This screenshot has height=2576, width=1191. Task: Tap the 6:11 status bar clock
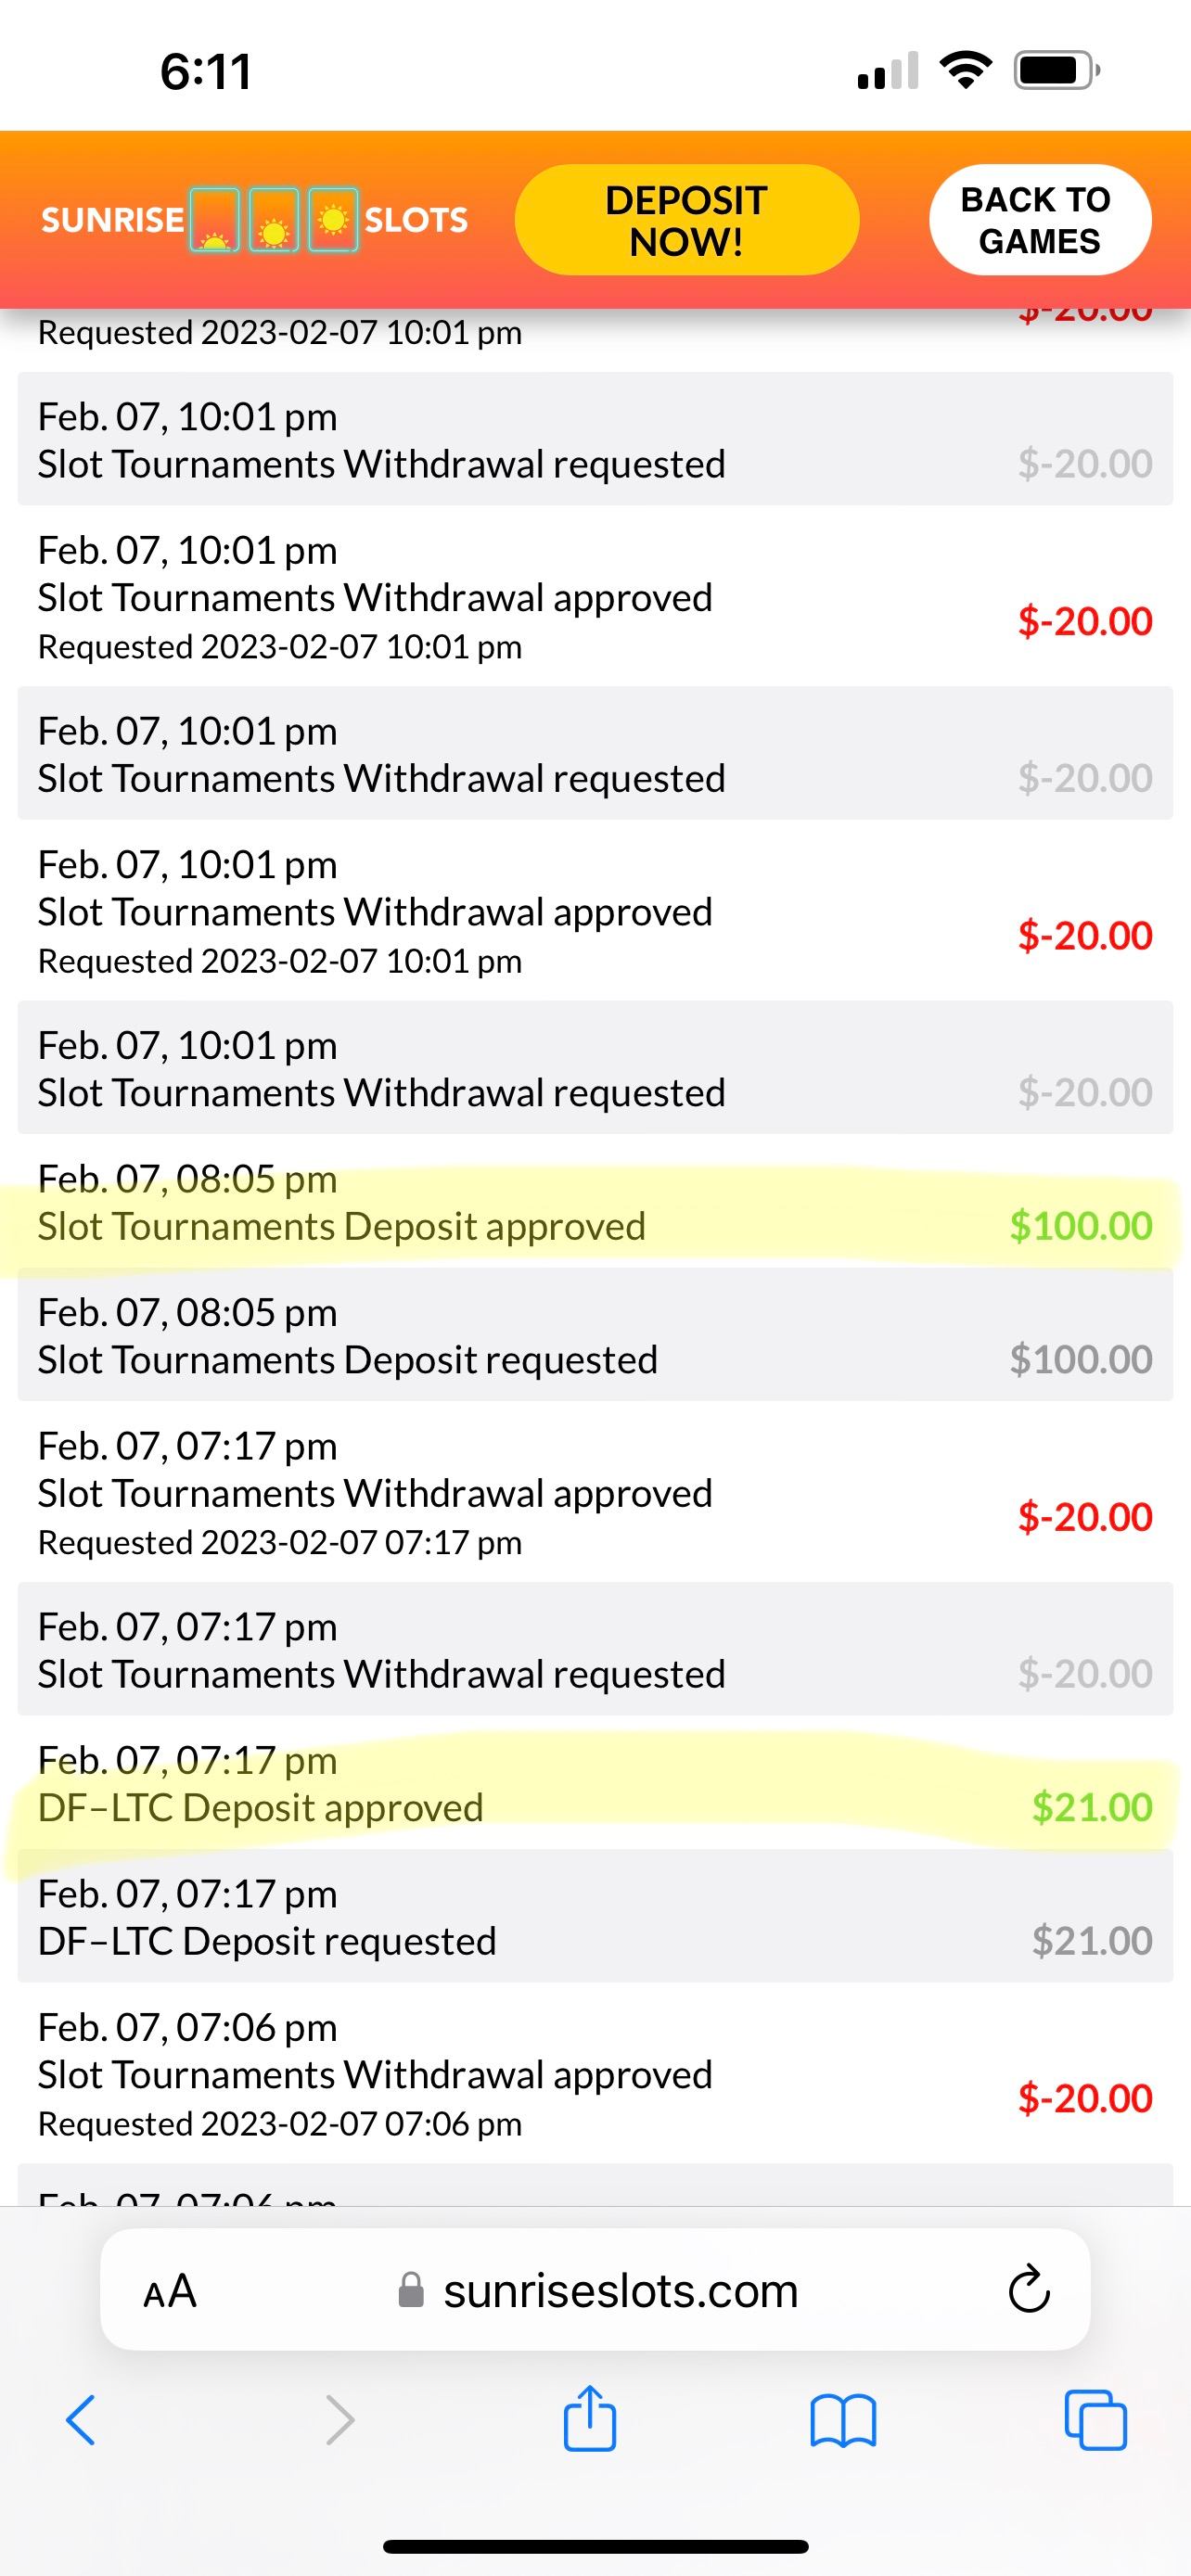pyautogui.click(x=206, y=72)
